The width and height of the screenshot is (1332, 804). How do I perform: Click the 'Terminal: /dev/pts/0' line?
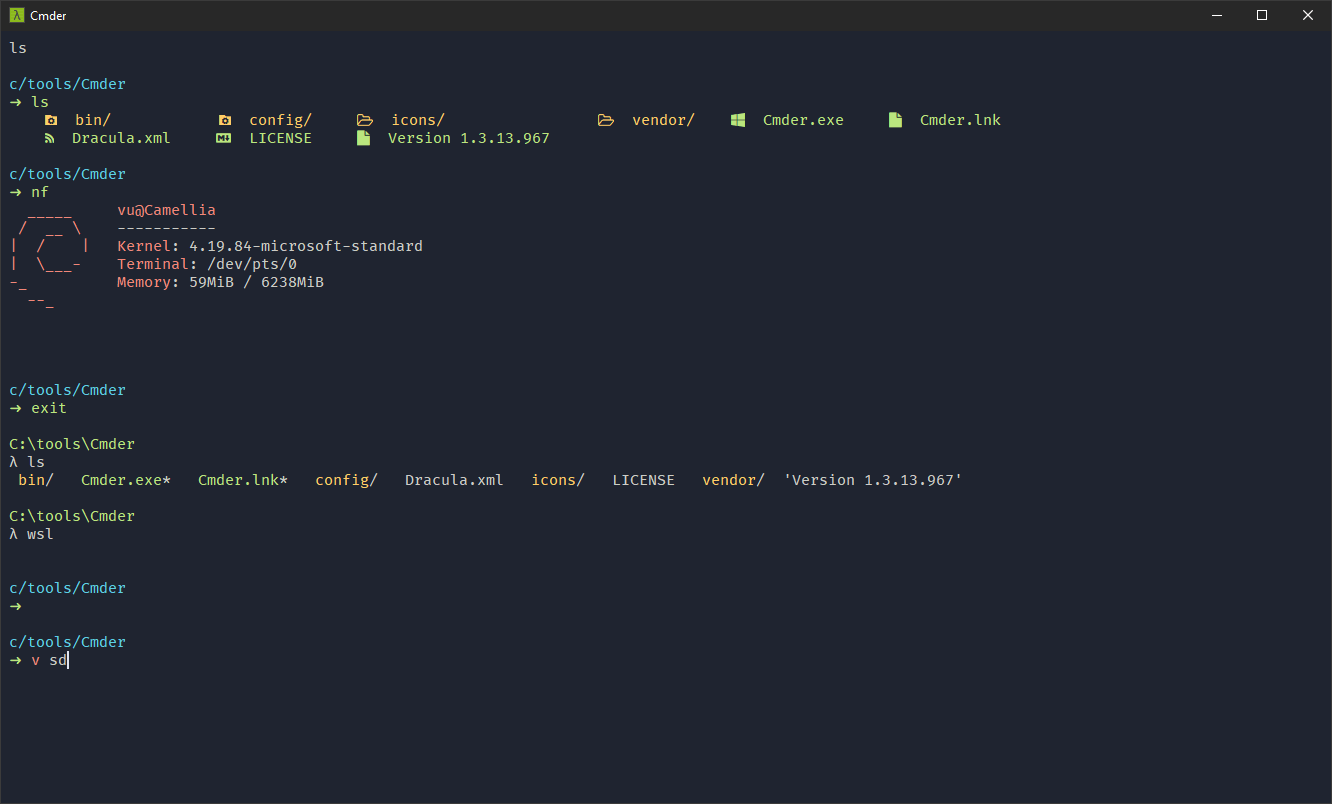pyautogui.click(x=207, y=264)
